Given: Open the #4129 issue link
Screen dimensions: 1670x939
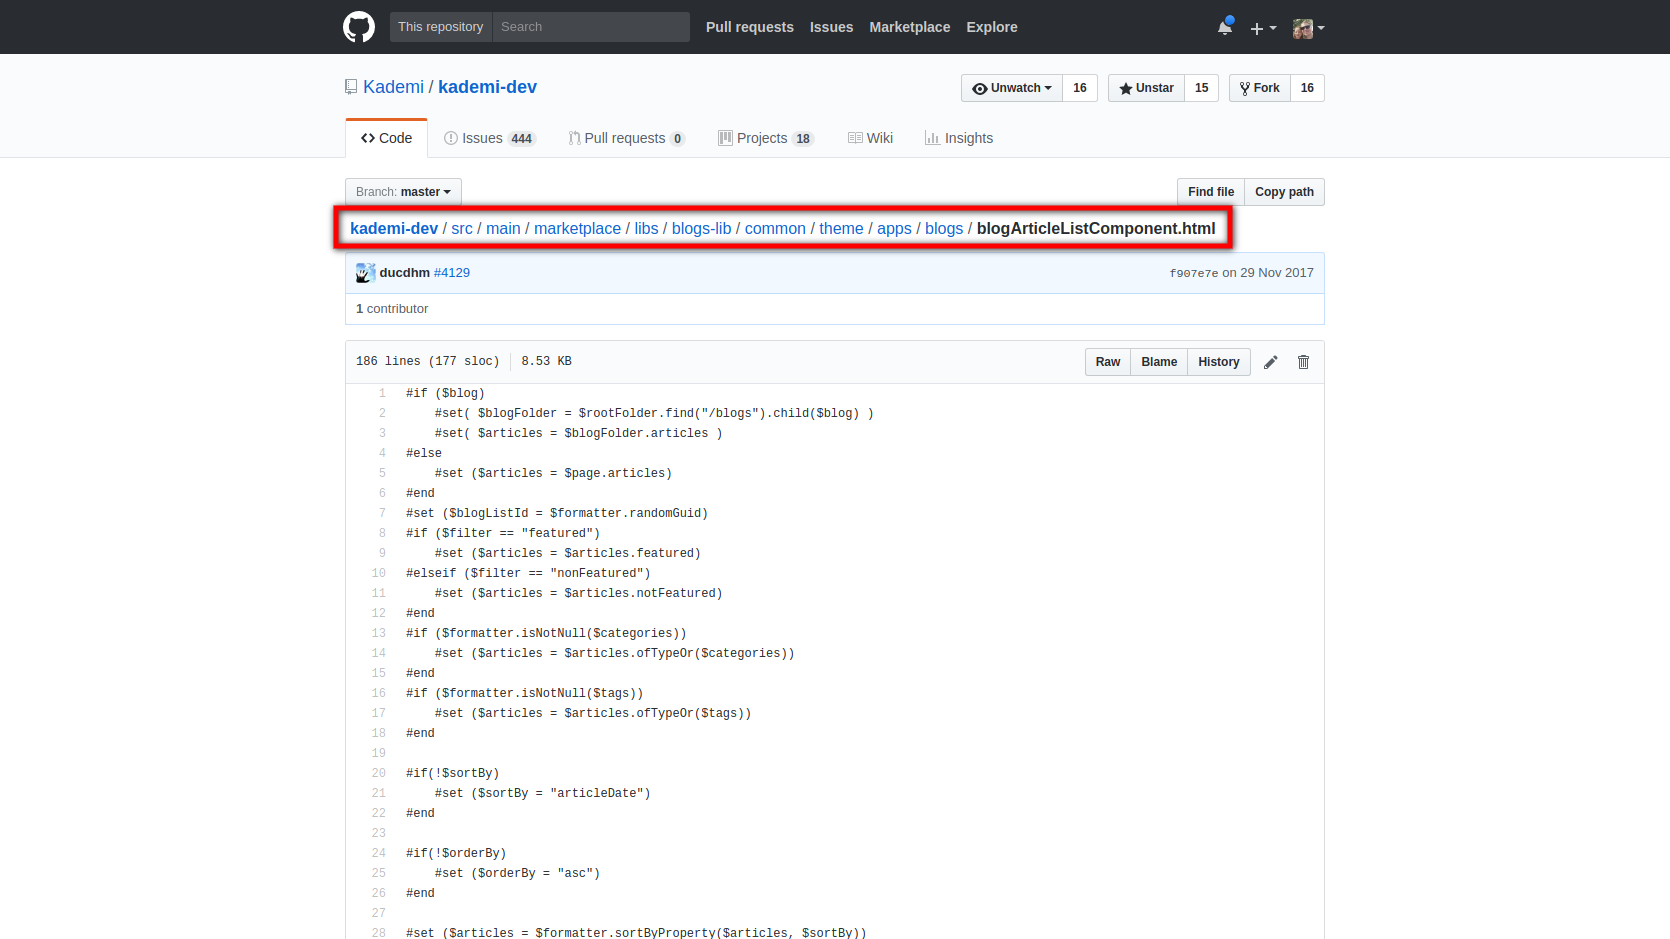Looking at the screenshot, I should click(452, 273).
